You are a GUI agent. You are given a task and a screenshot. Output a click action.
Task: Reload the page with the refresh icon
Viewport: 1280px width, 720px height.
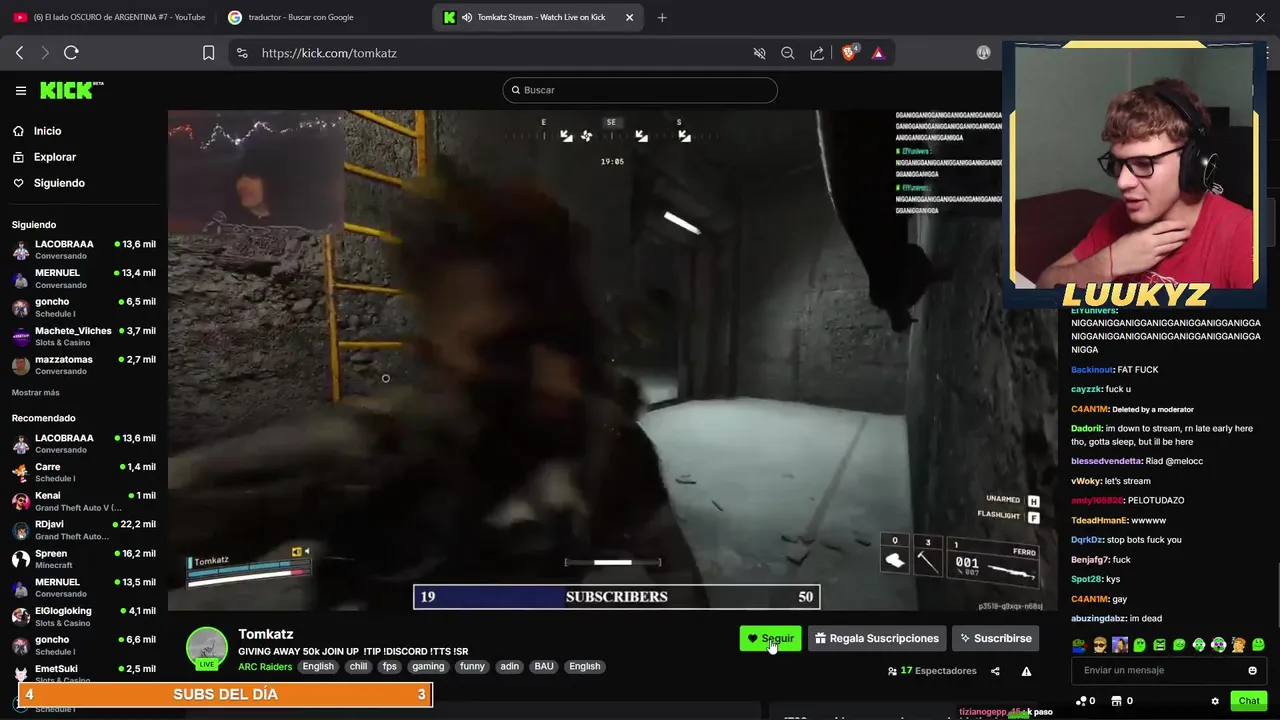[x=71, y=53]
